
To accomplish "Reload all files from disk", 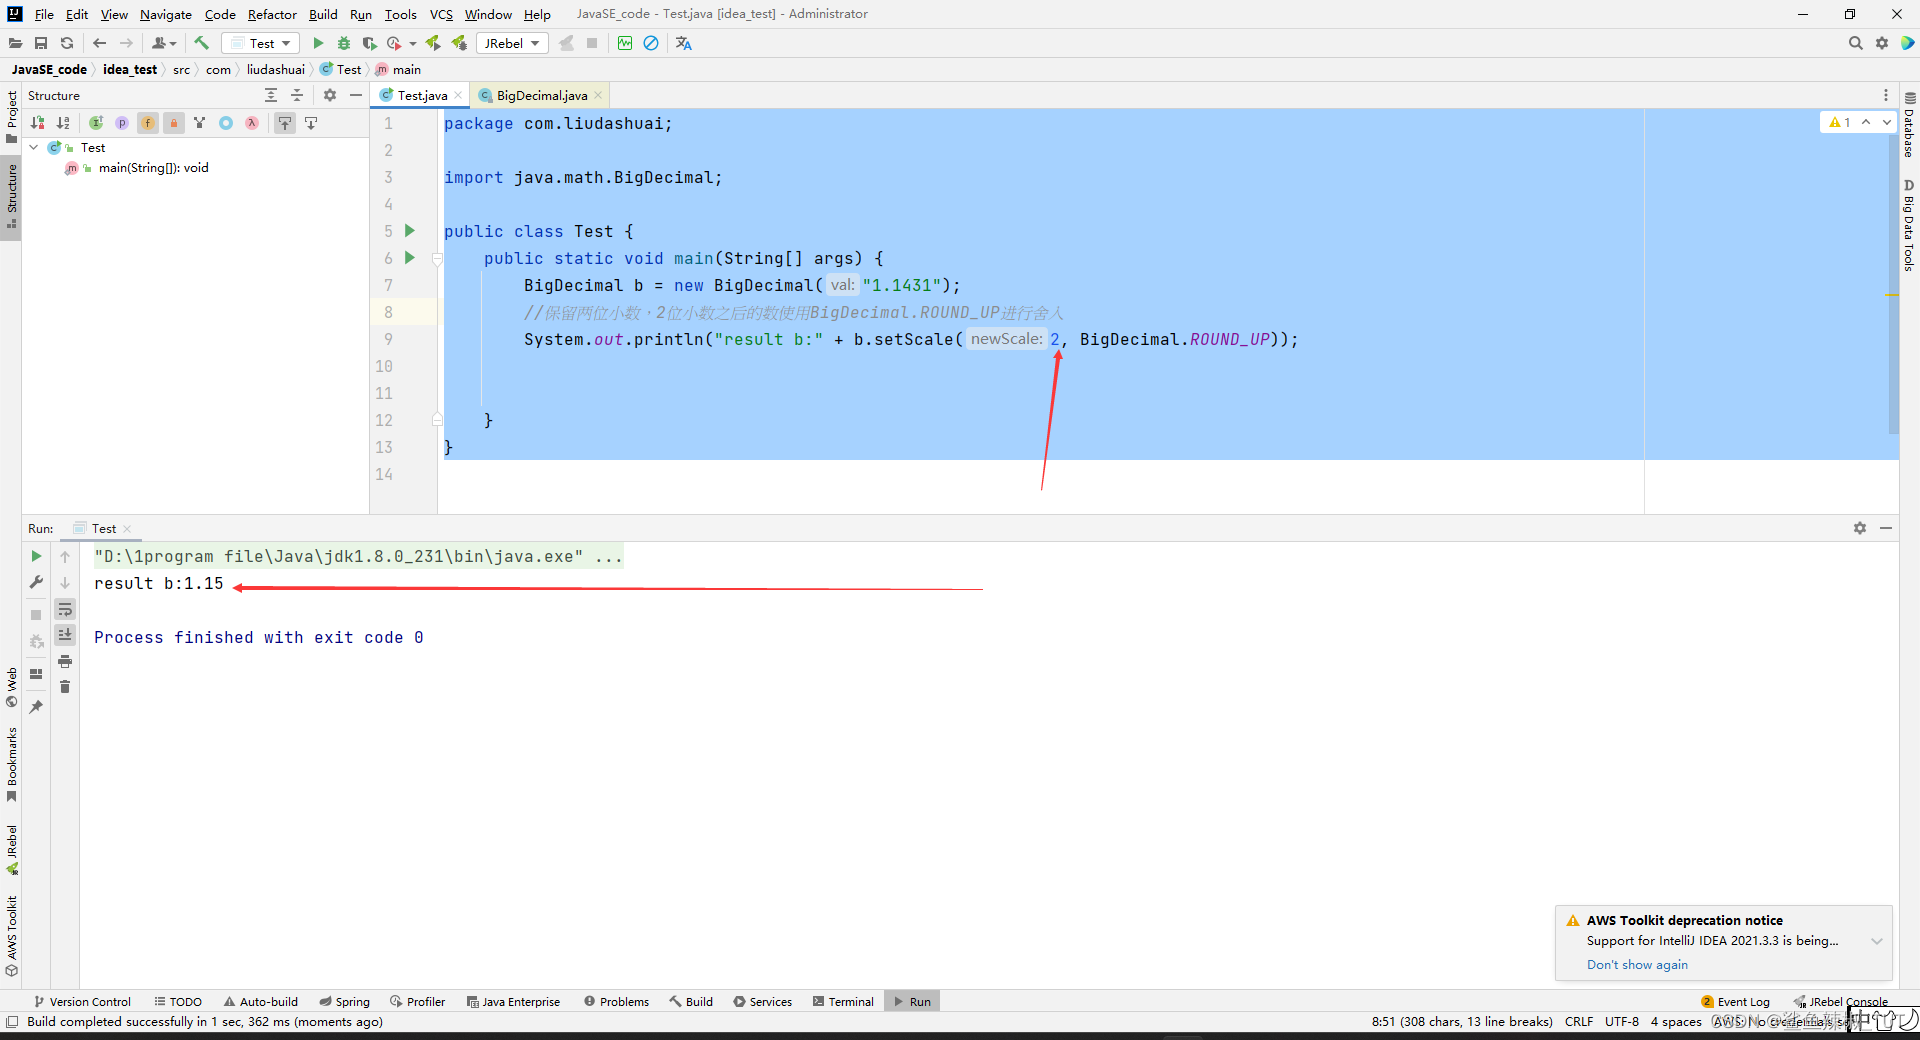I will 67,43.
